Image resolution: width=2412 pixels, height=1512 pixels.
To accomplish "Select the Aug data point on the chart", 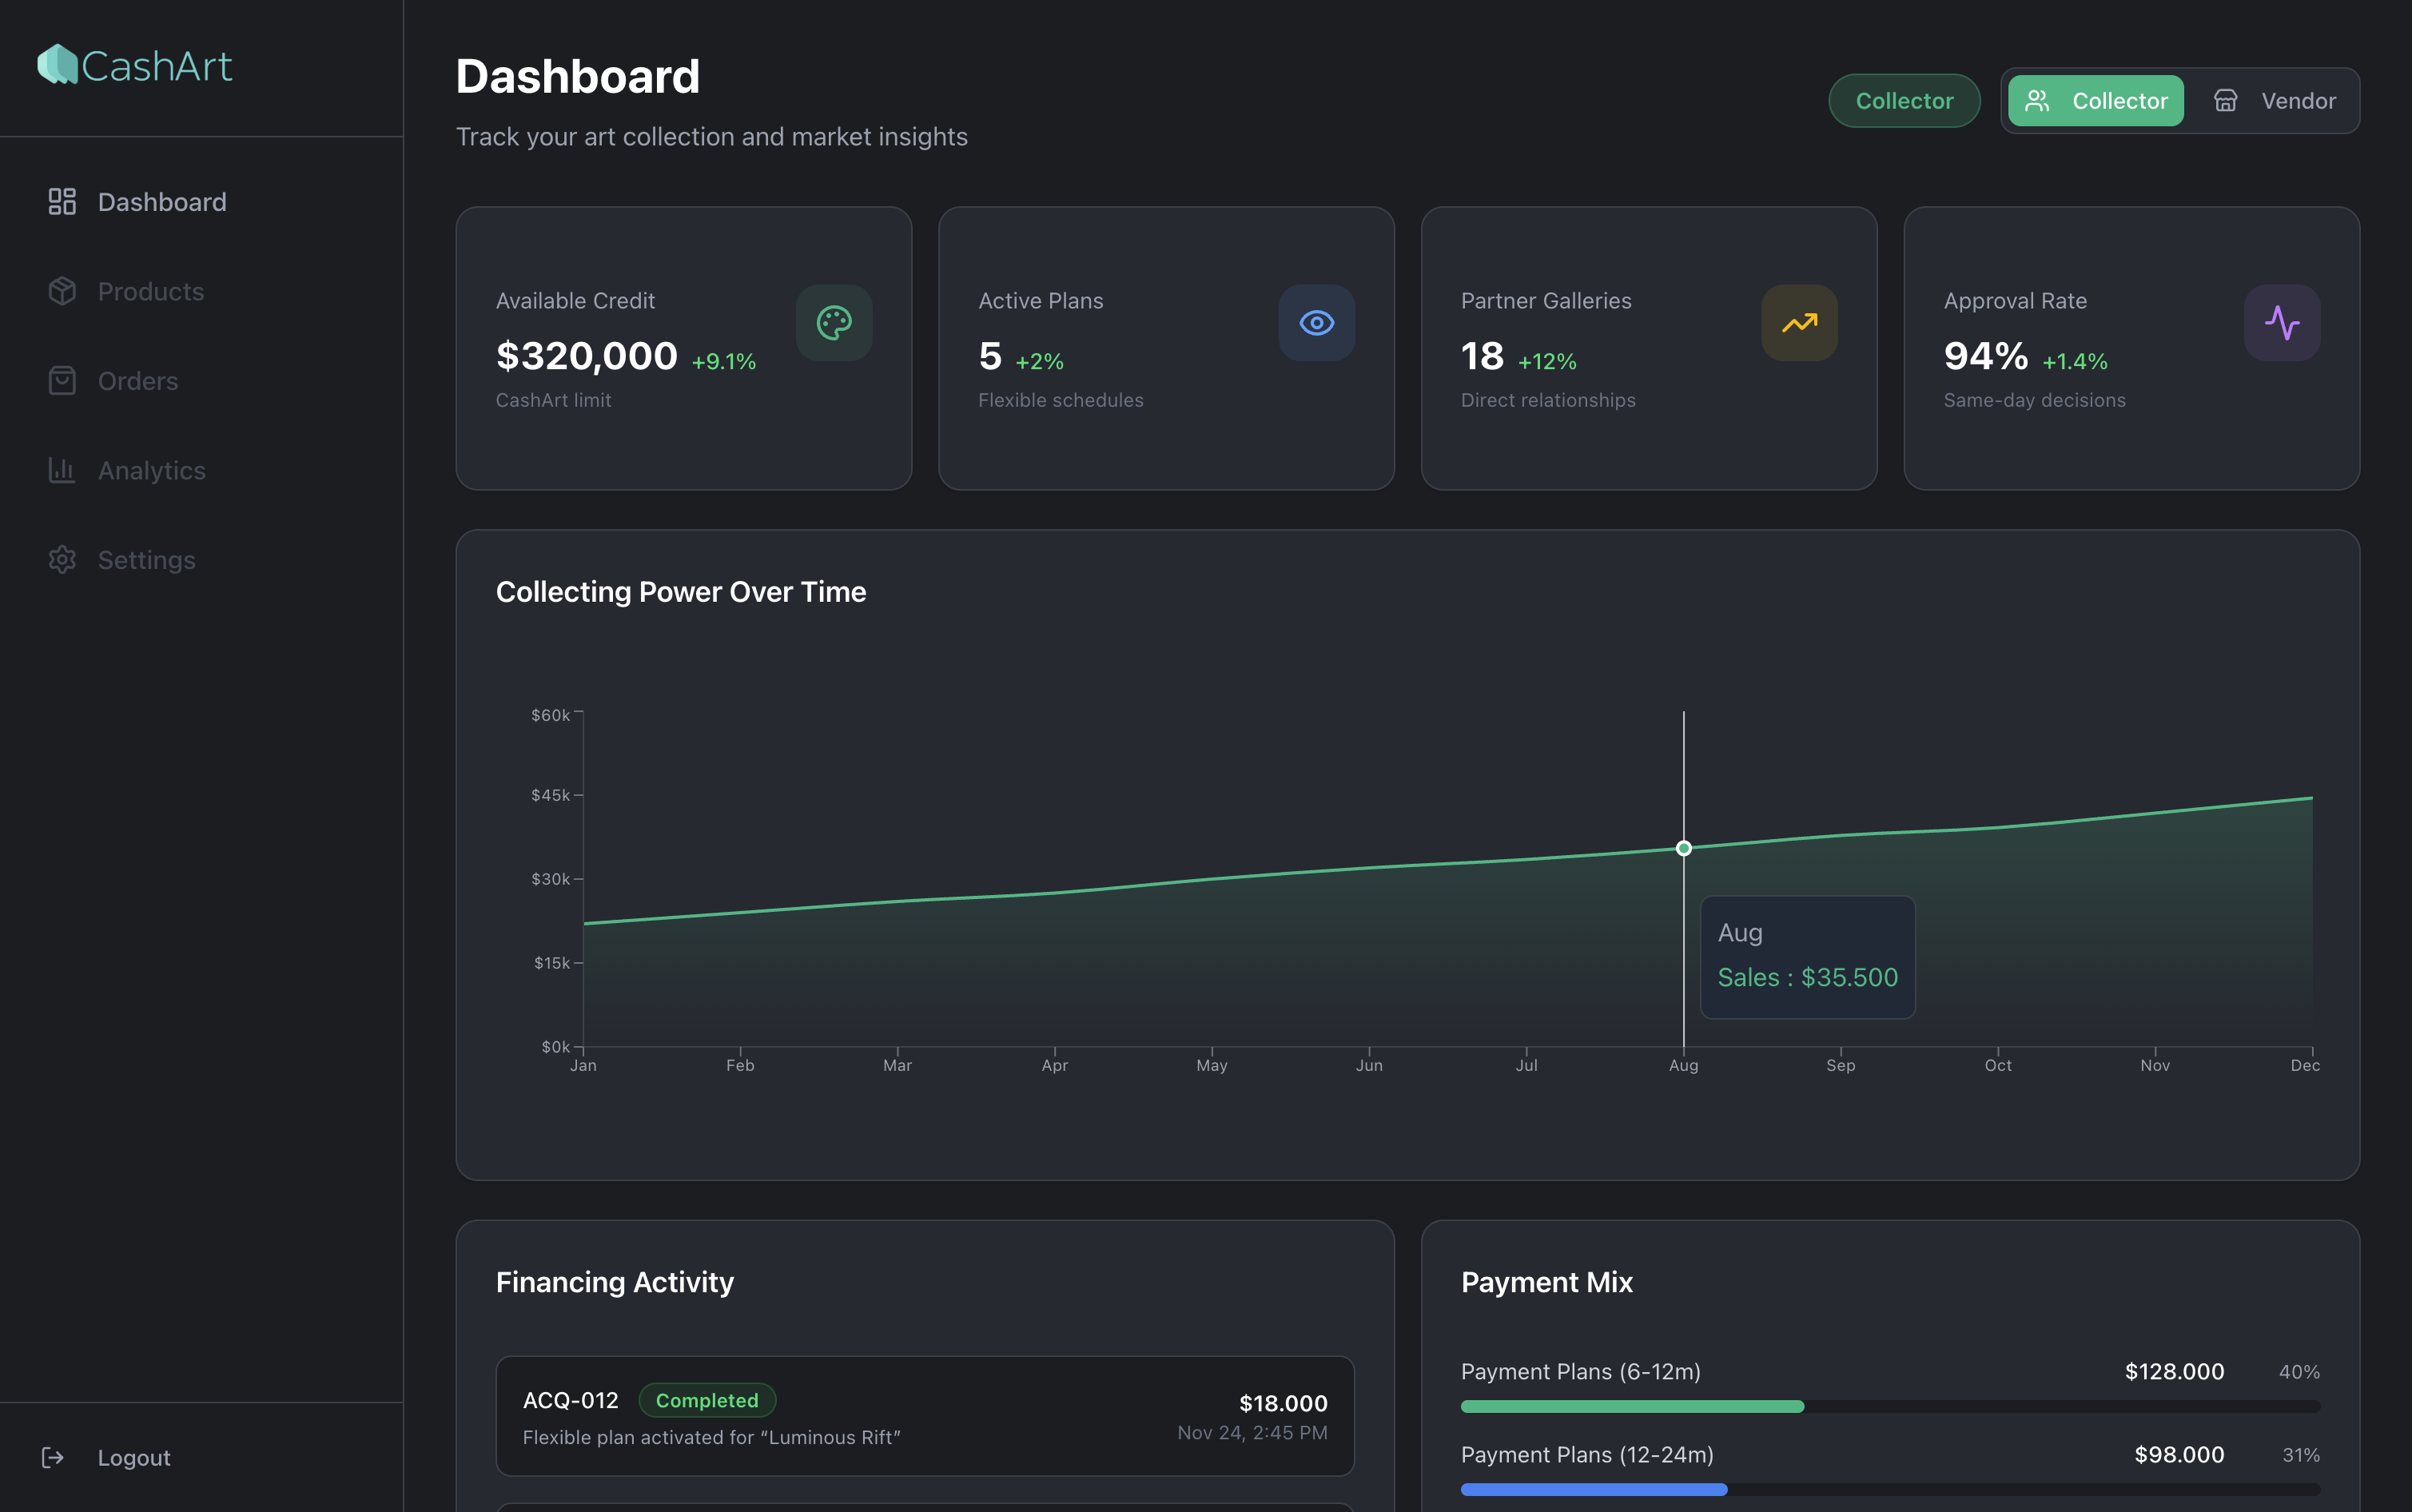I will (1684, 847).
